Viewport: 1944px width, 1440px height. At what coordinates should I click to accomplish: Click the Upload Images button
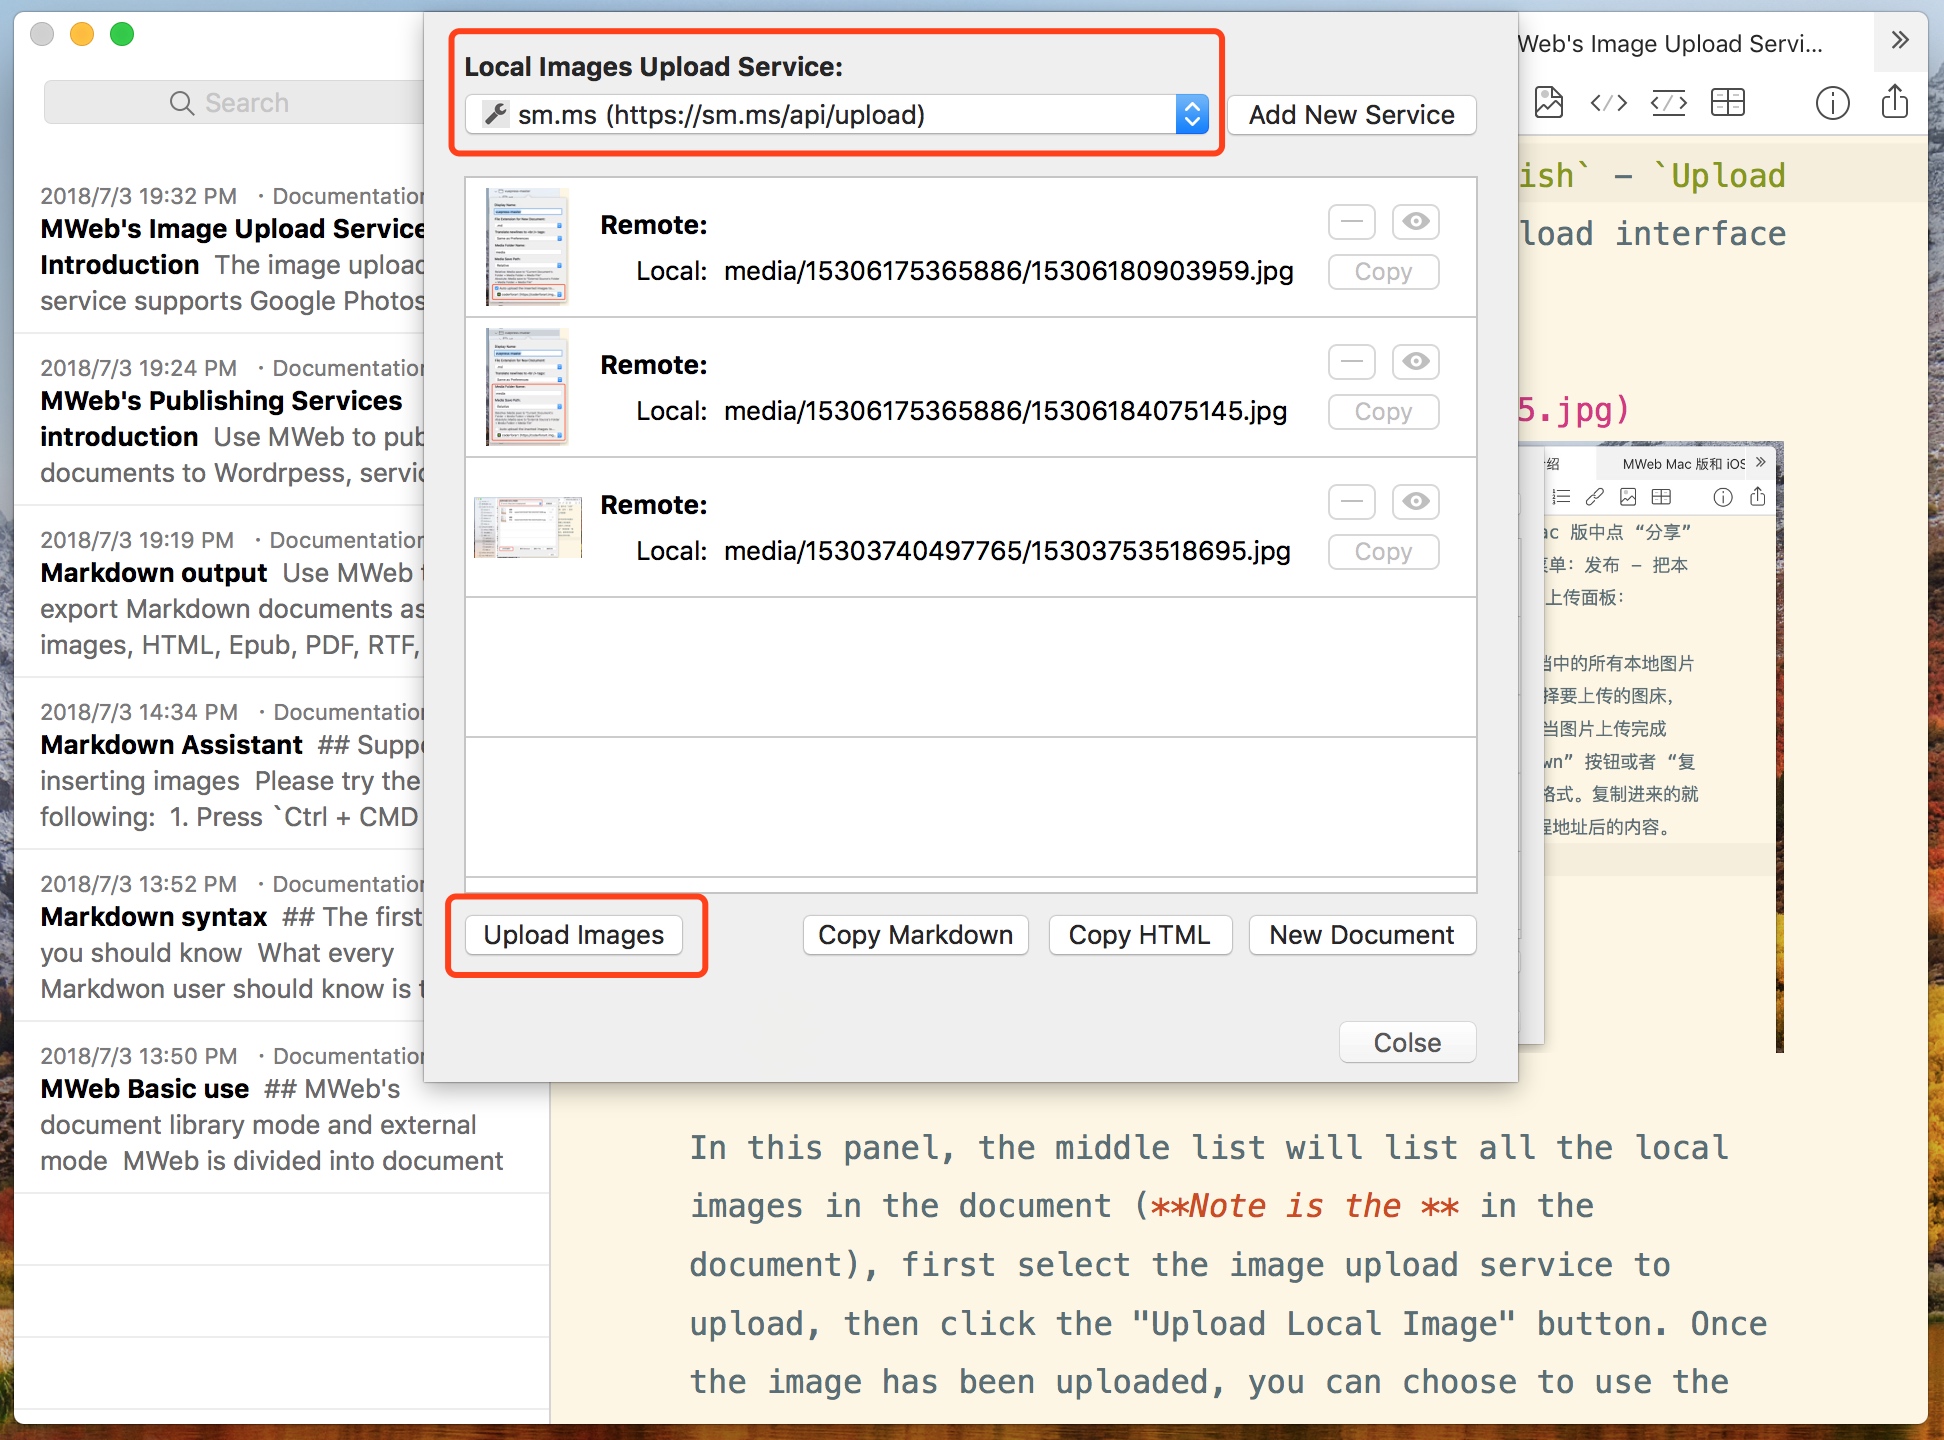[x=574, y=935]
